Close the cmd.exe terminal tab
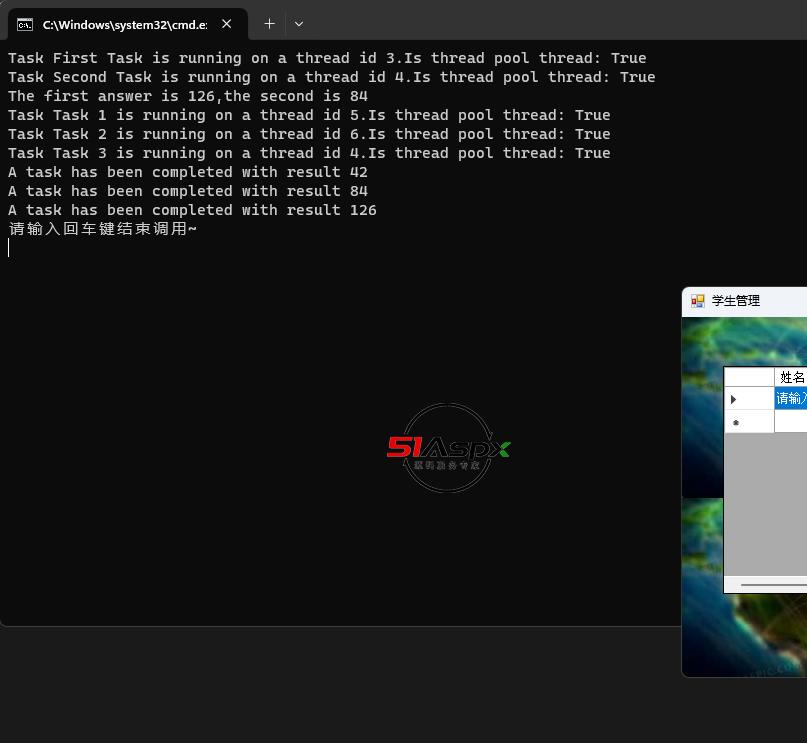Screen dimensions: 807x743 click(226, 24)
